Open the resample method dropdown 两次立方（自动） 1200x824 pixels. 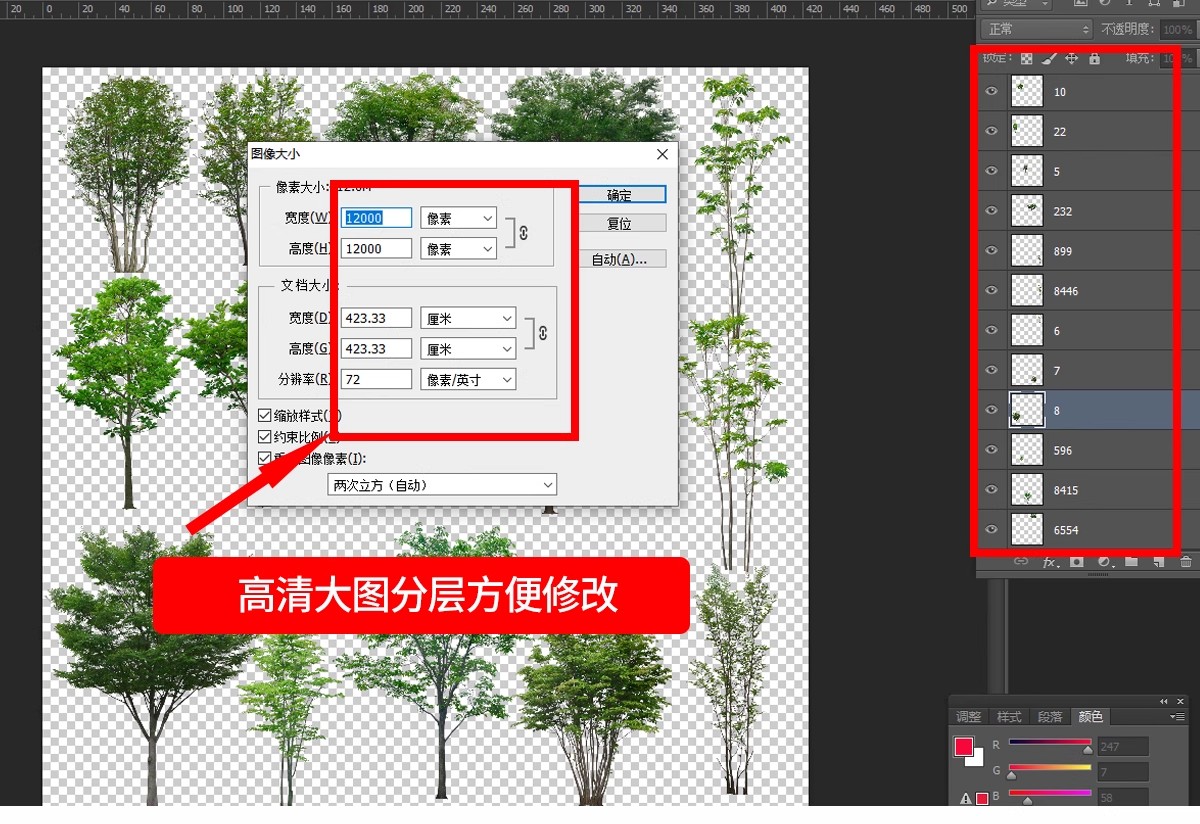pos(440,484)
